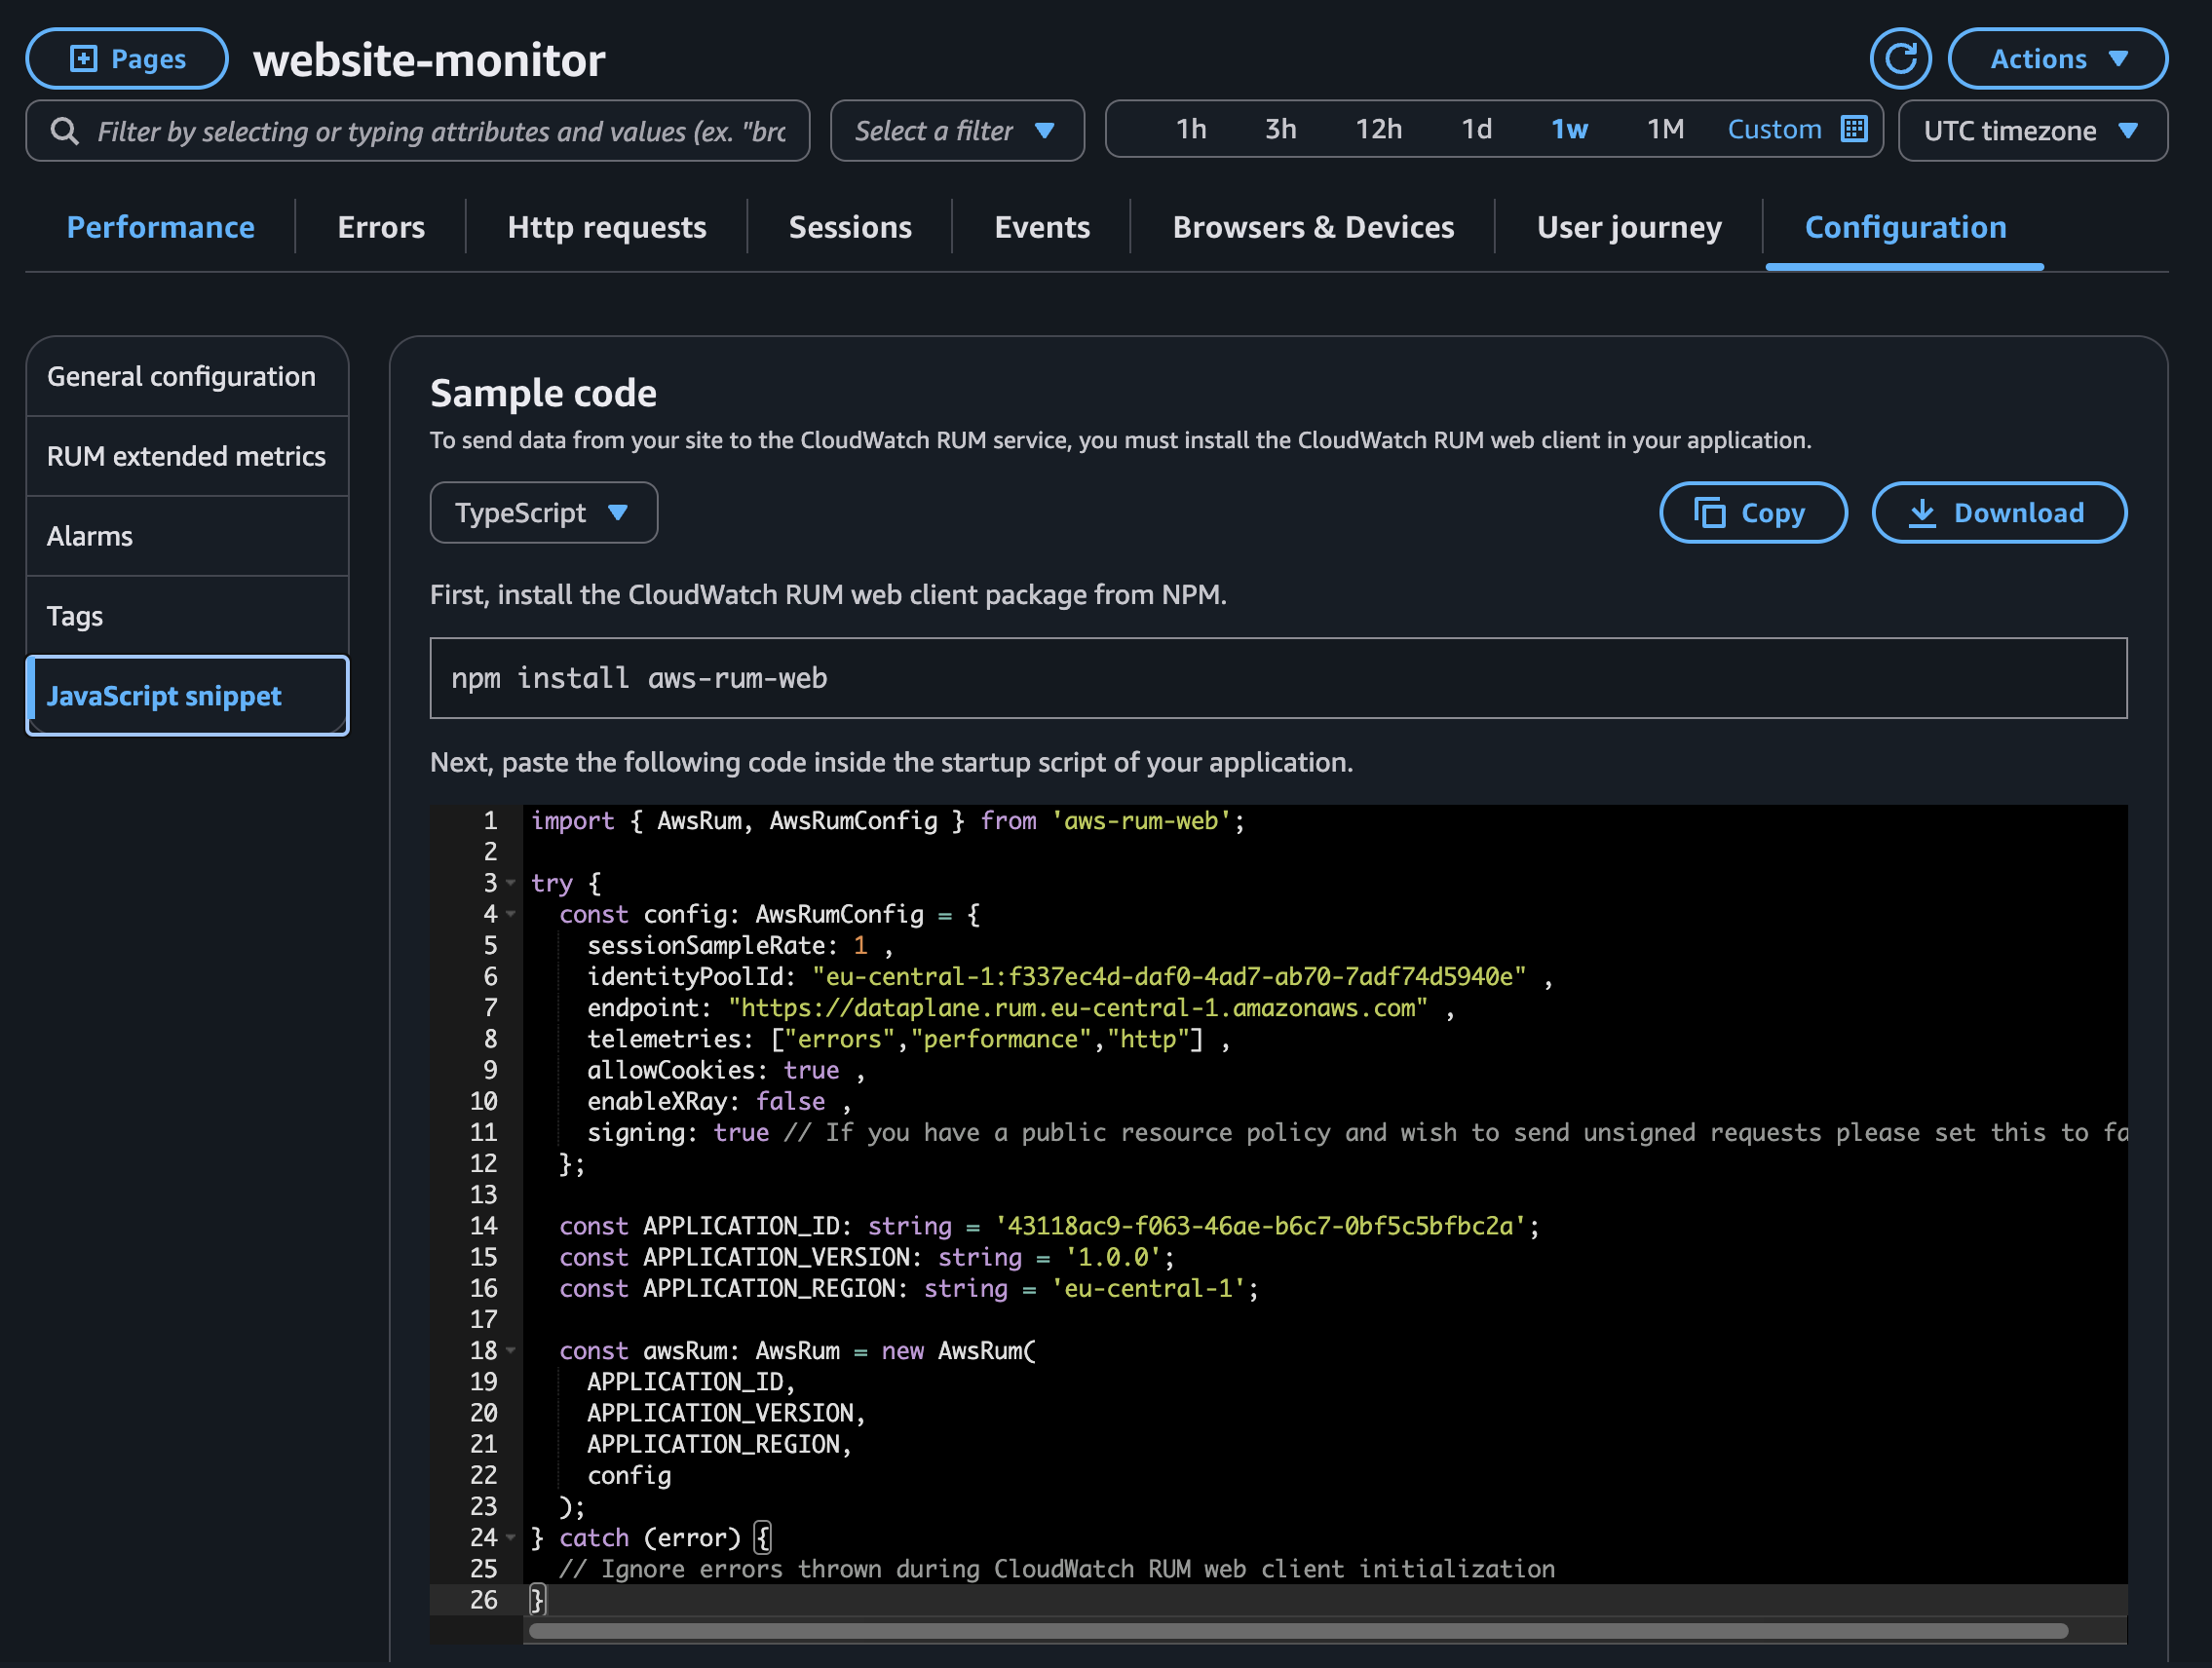This screenshot has width=2212, height=1668.
Task: Click the refresh icon
Action: tap(1901, 58)
